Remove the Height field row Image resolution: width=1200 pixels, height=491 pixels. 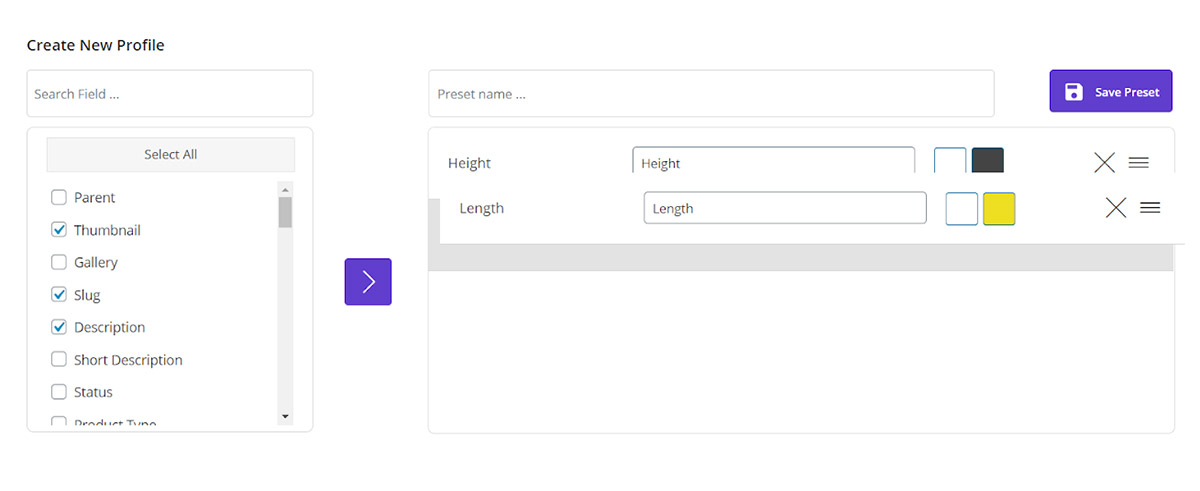coord(1104,163)
